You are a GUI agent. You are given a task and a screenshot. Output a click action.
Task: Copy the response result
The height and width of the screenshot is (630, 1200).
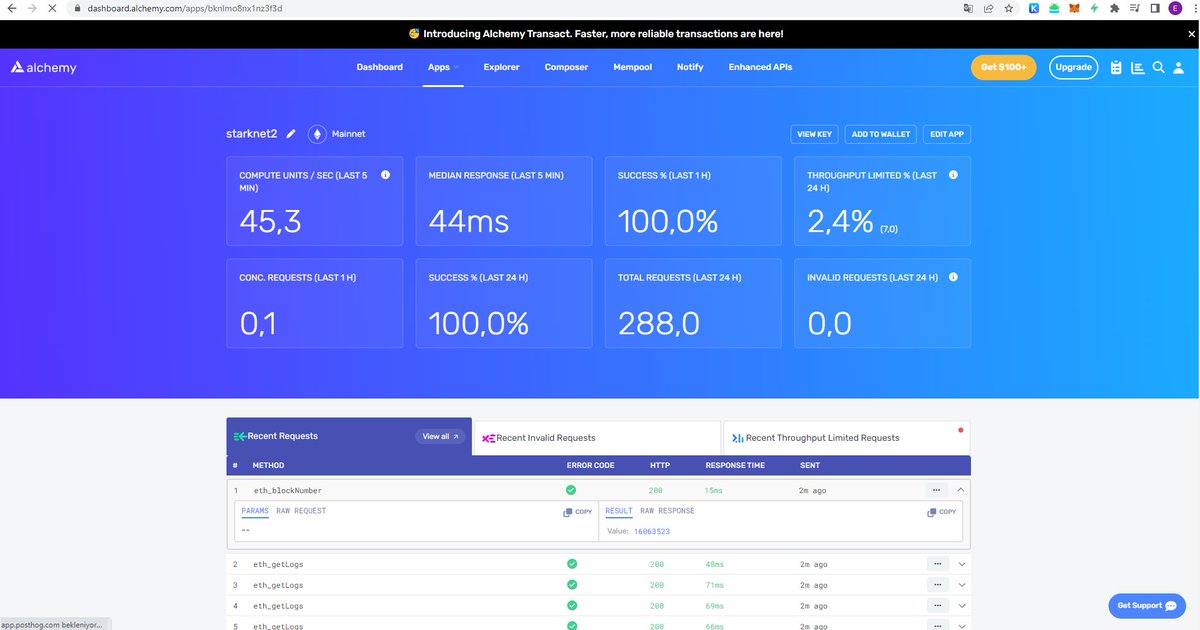pos(941,512)
